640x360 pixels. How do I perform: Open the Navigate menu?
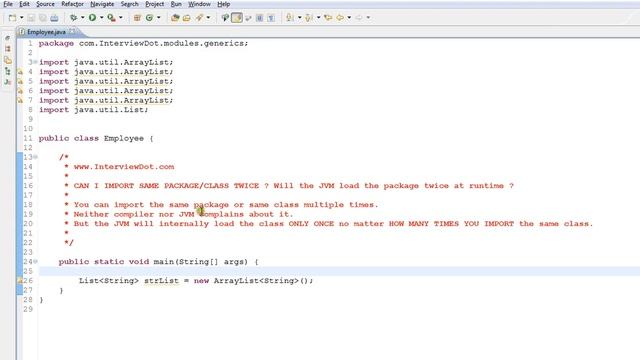click(102, 4)
